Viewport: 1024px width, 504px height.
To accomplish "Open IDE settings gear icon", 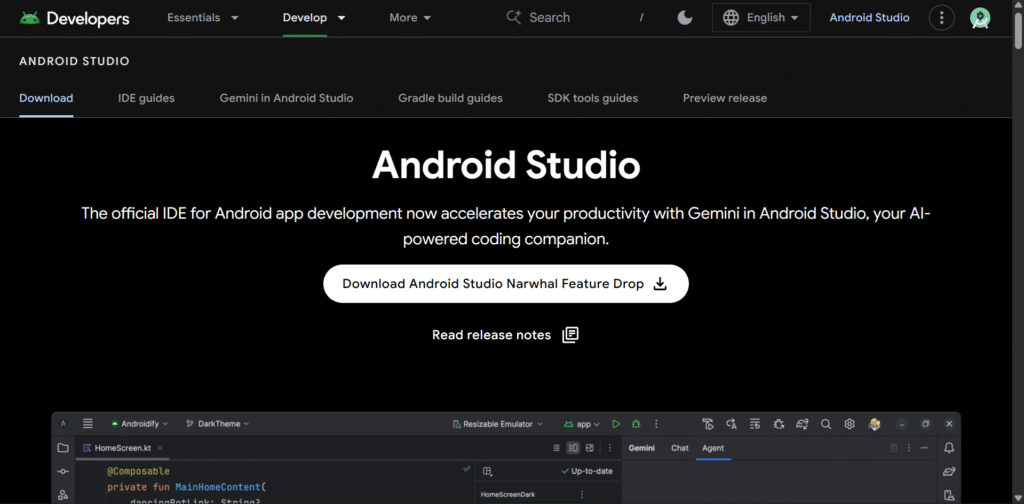I will click(x=849, y=424).
